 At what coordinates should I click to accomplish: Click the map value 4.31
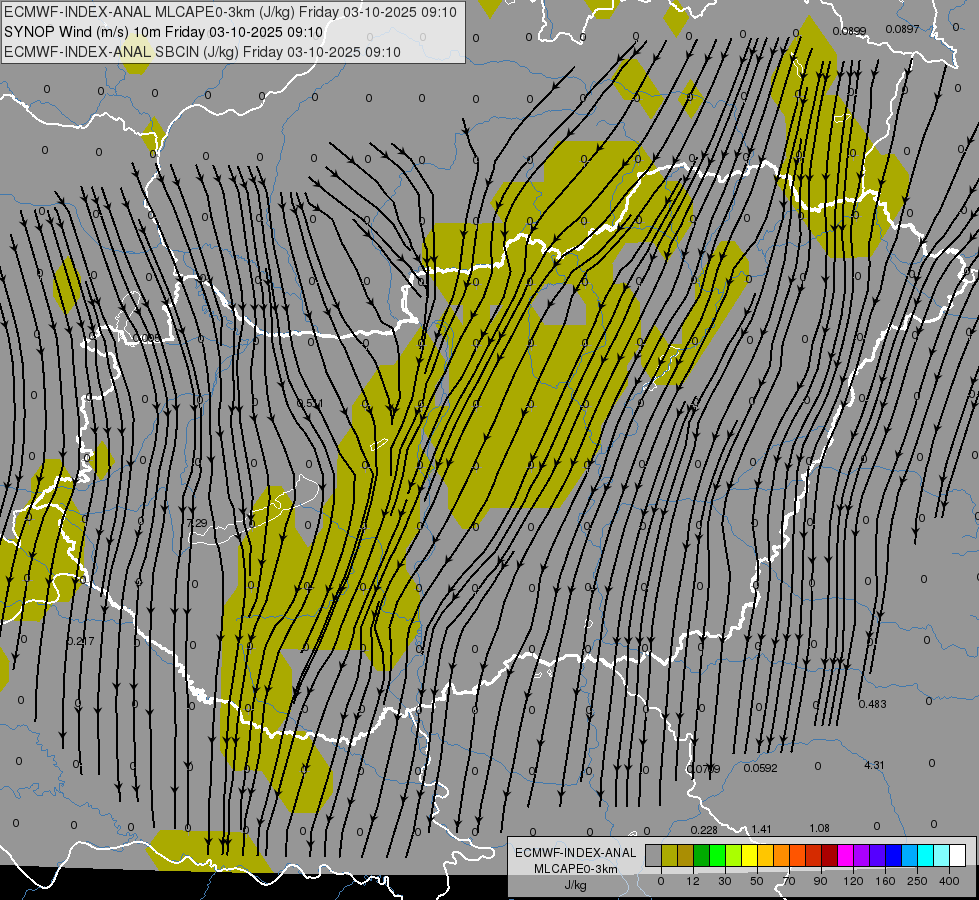874,765
